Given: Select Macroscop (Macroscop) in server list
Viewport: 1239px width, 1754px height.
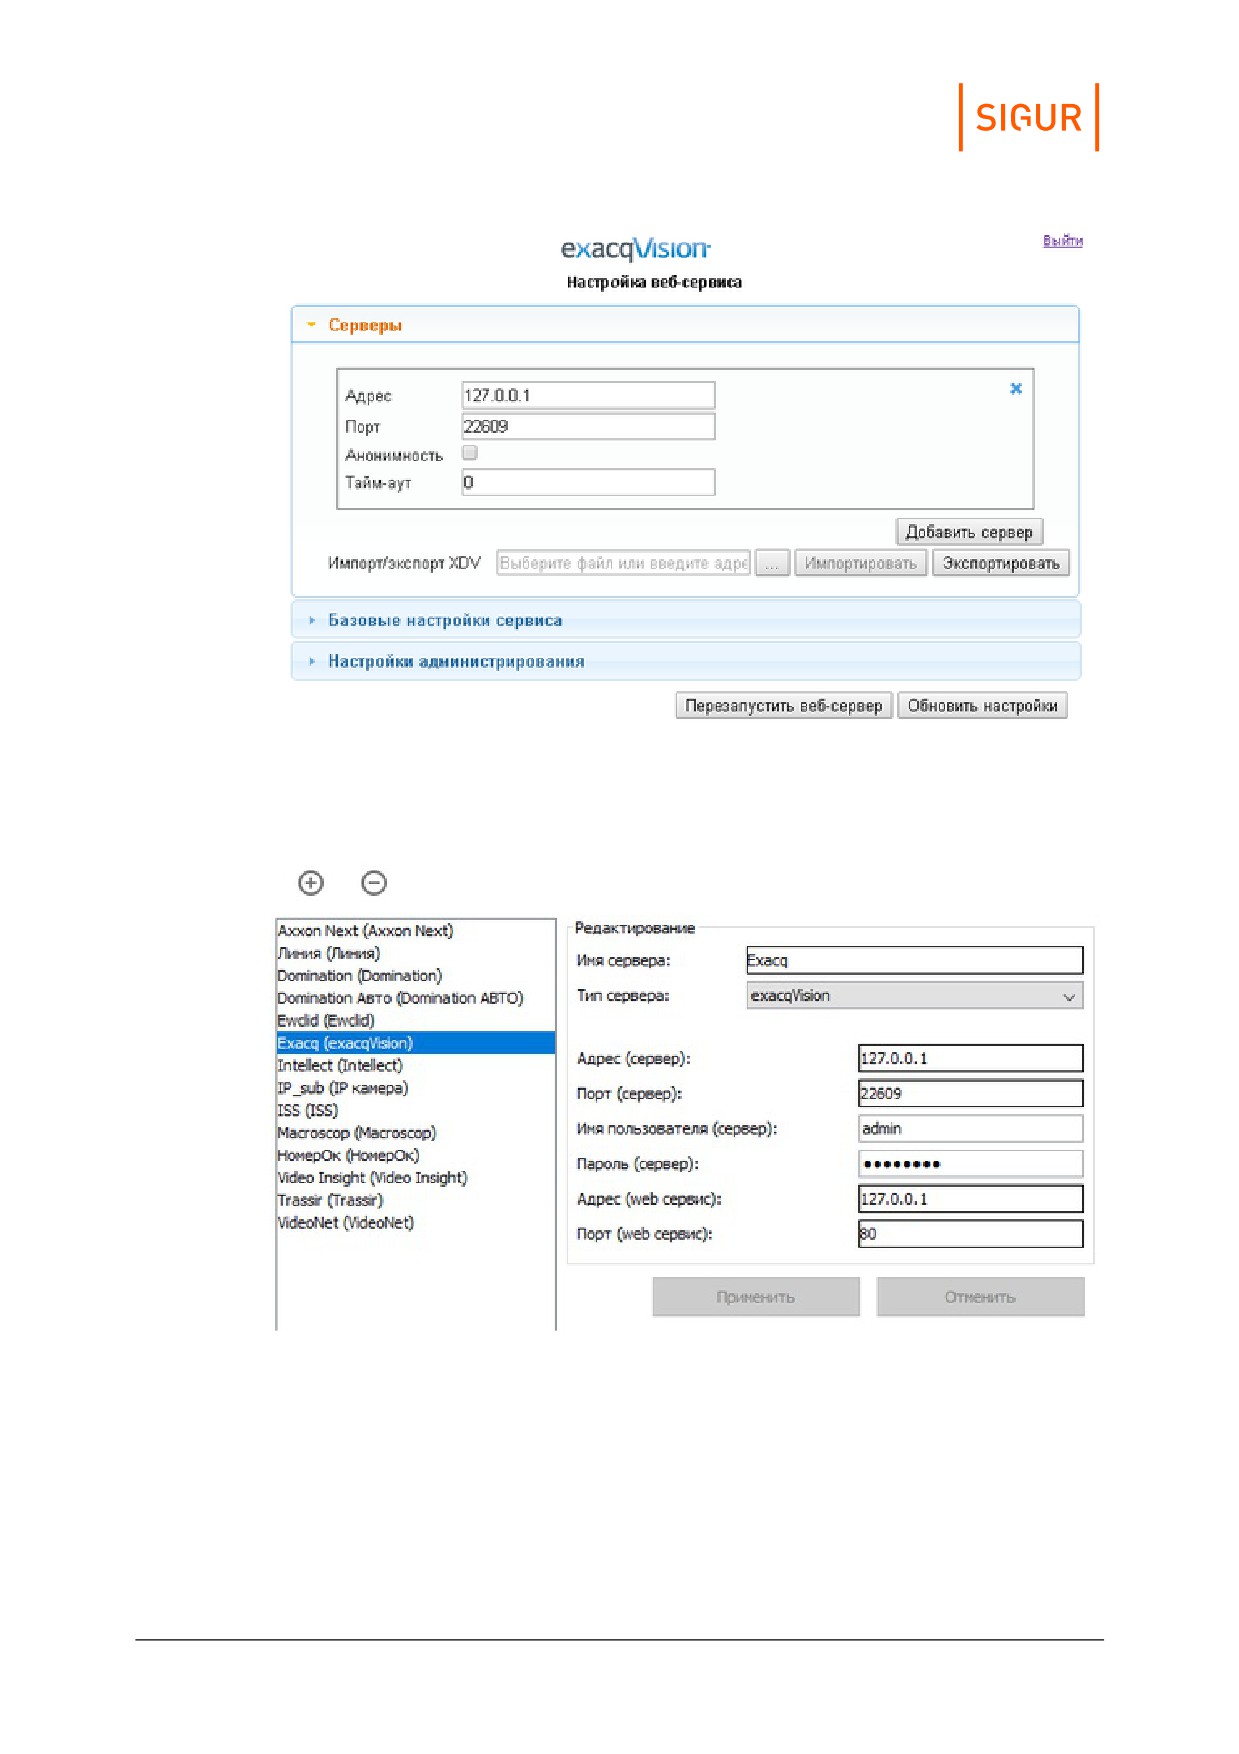Looking at the screenshot, I should tap(416, 1133).
